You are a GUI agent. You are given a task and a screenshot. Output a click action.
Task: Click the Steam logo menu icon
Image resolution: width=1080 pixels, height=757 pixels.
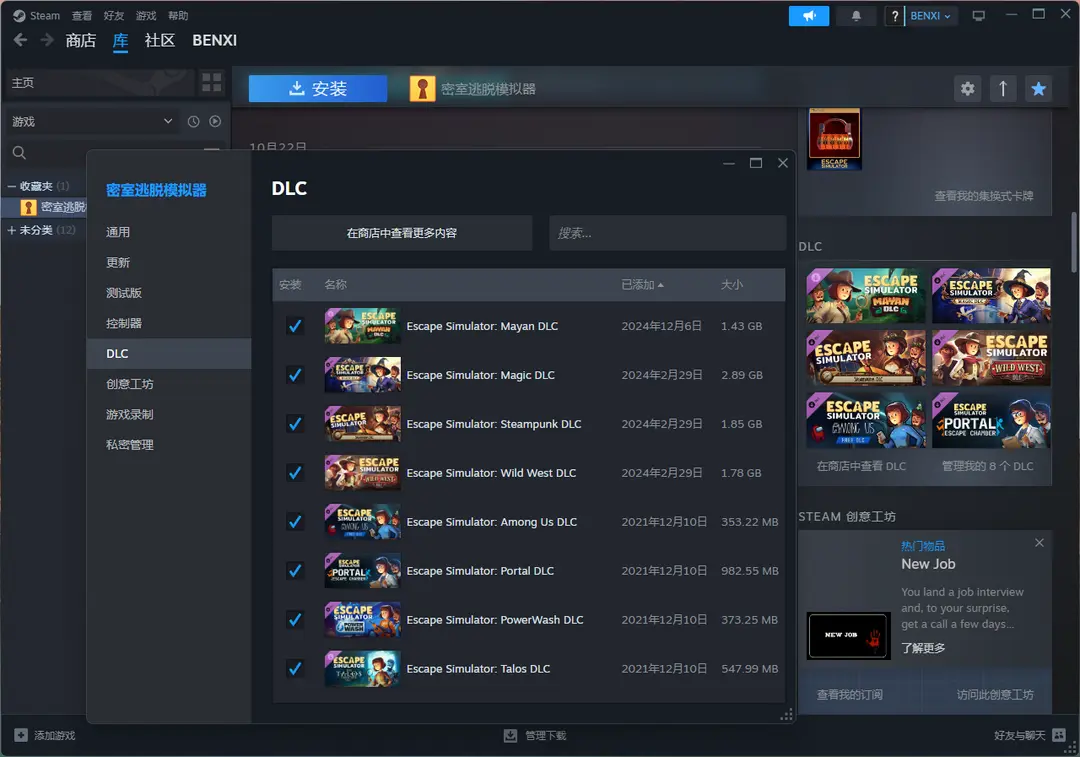pyautogui.click(x=19, y=15)
